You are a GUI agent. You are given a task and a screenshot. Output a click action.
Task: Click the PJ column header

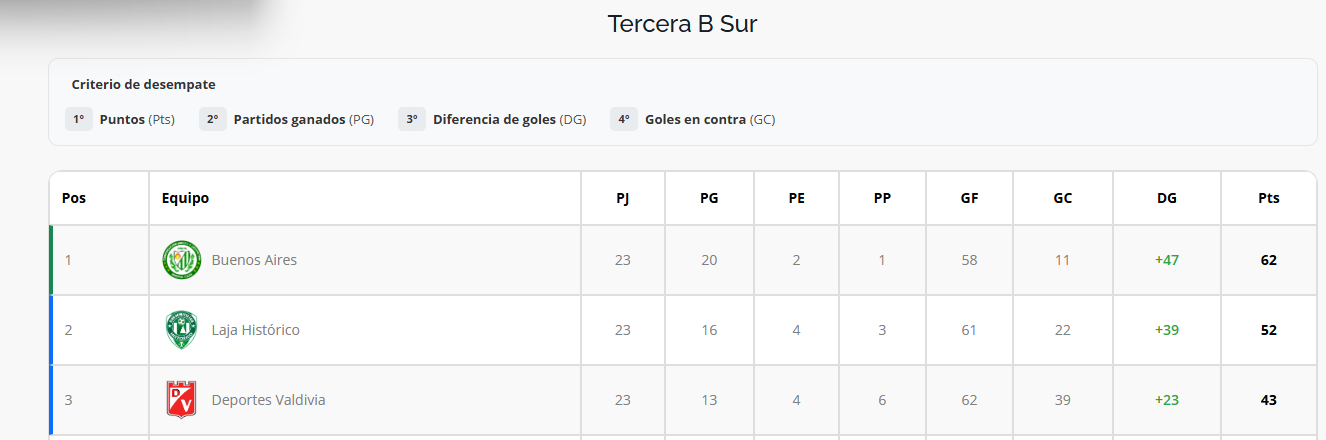623,198
